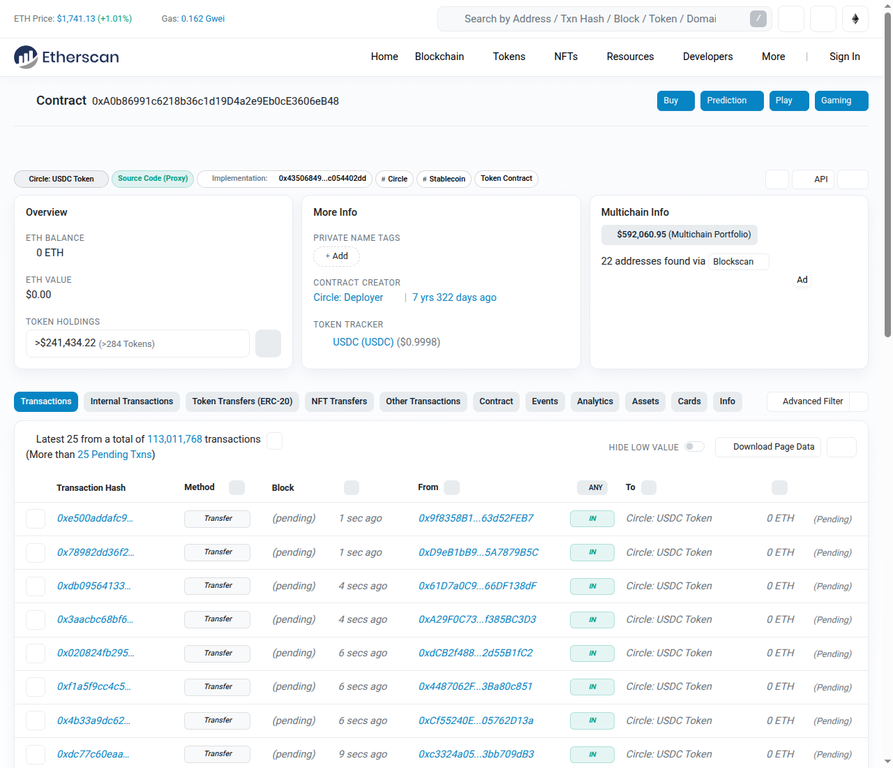The image size is (893, 768).
Task: Open the Contract tab
Action: [496, 401]
